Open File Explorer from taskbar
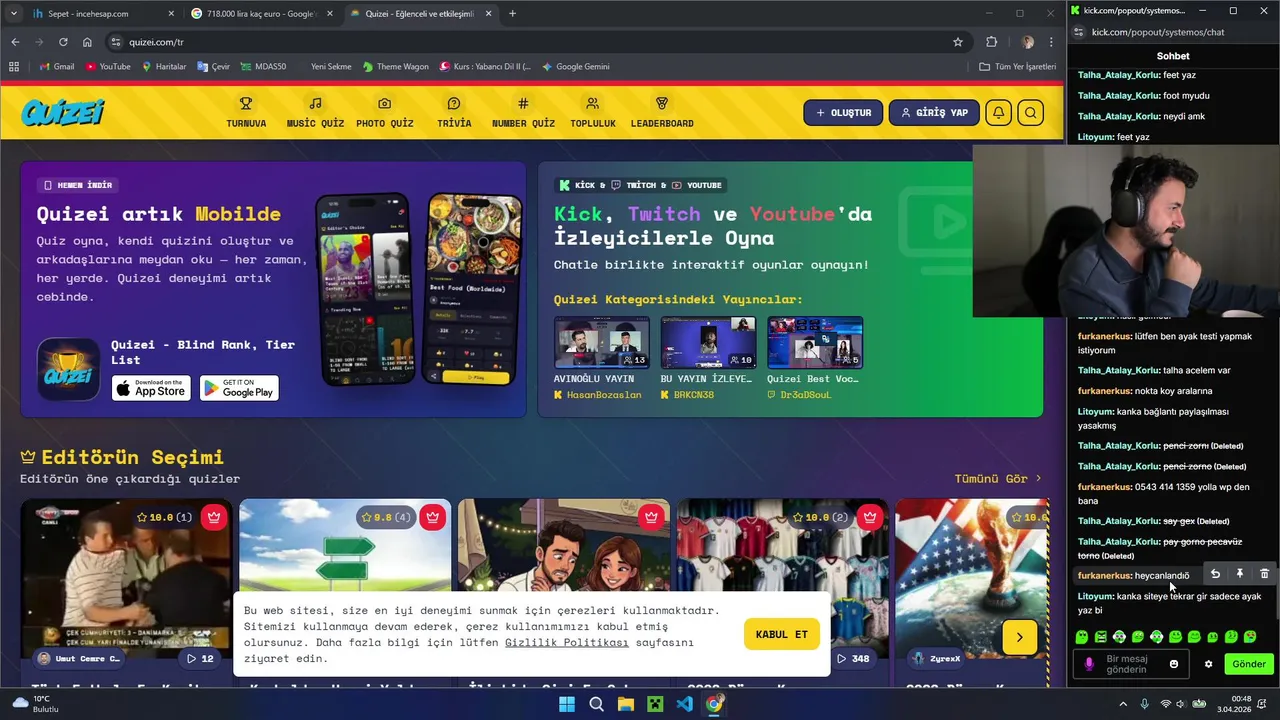The image size is (1280, 720). pyautogui.click(x=625, y=704)
